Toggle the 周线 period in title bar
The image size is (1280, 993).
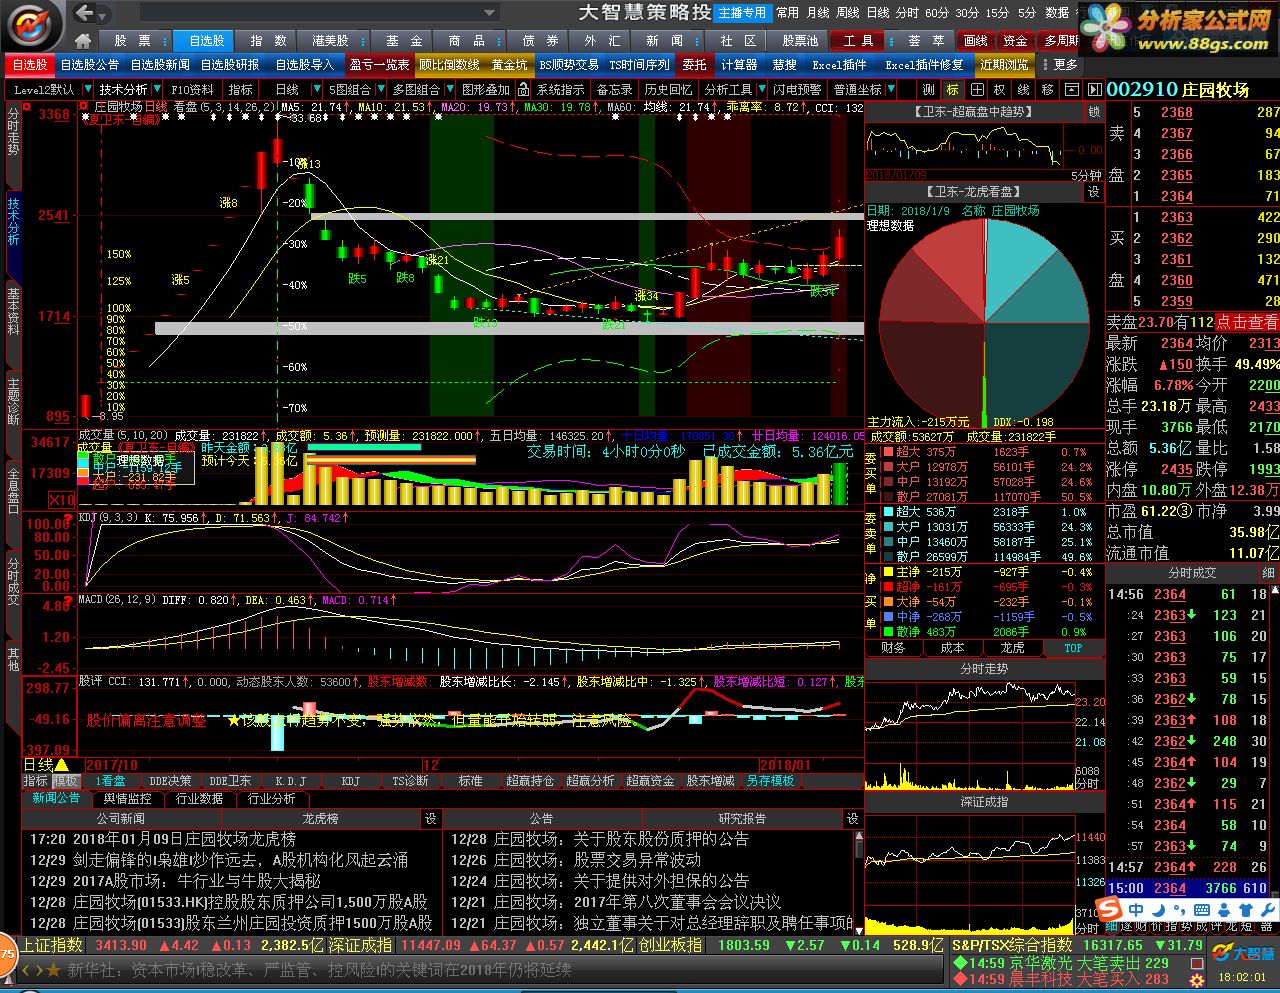(x=848, y=13)
